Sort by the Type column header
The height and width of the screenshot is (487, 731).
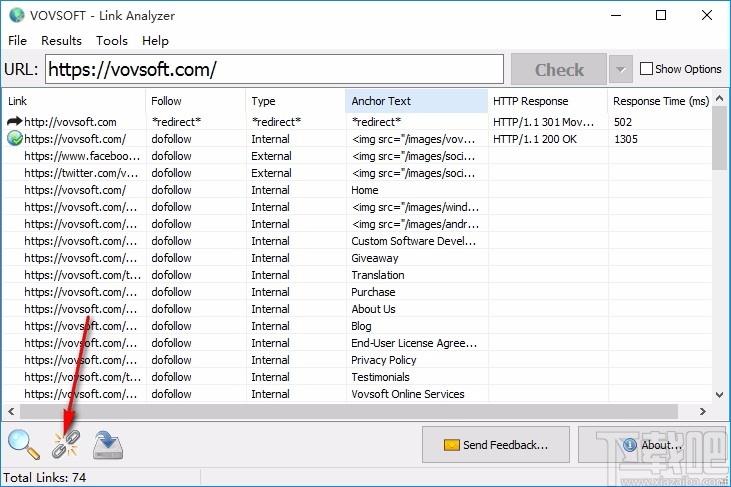point(296,101)
